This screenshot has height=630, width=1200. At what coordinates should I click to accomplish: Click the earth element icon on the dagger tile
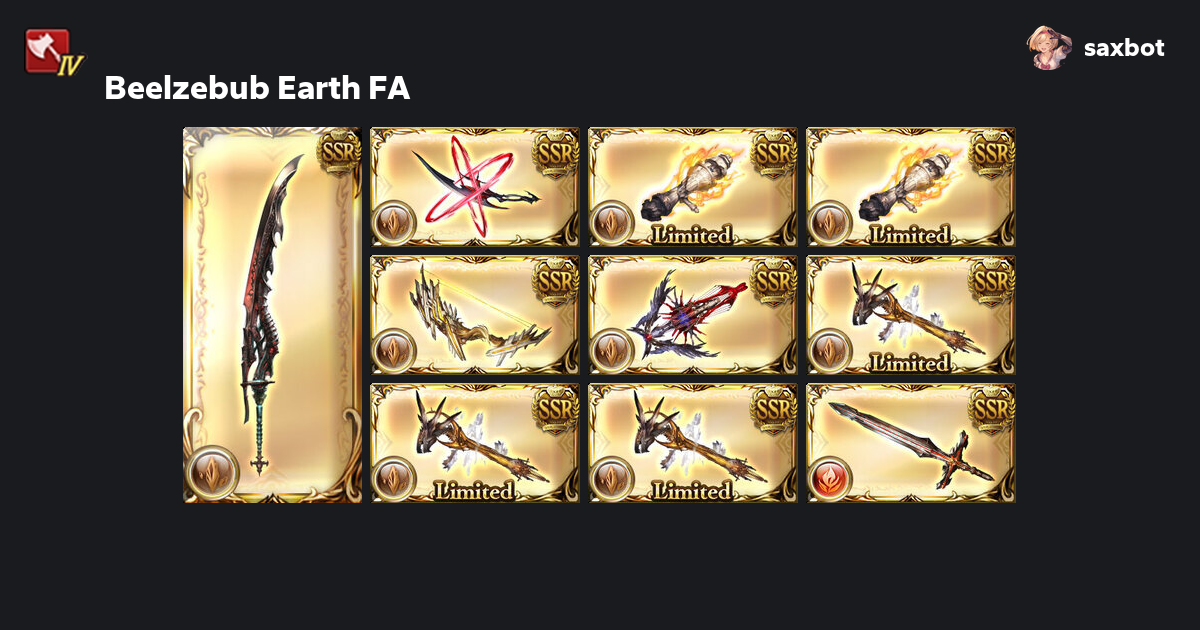click(395, 221)
